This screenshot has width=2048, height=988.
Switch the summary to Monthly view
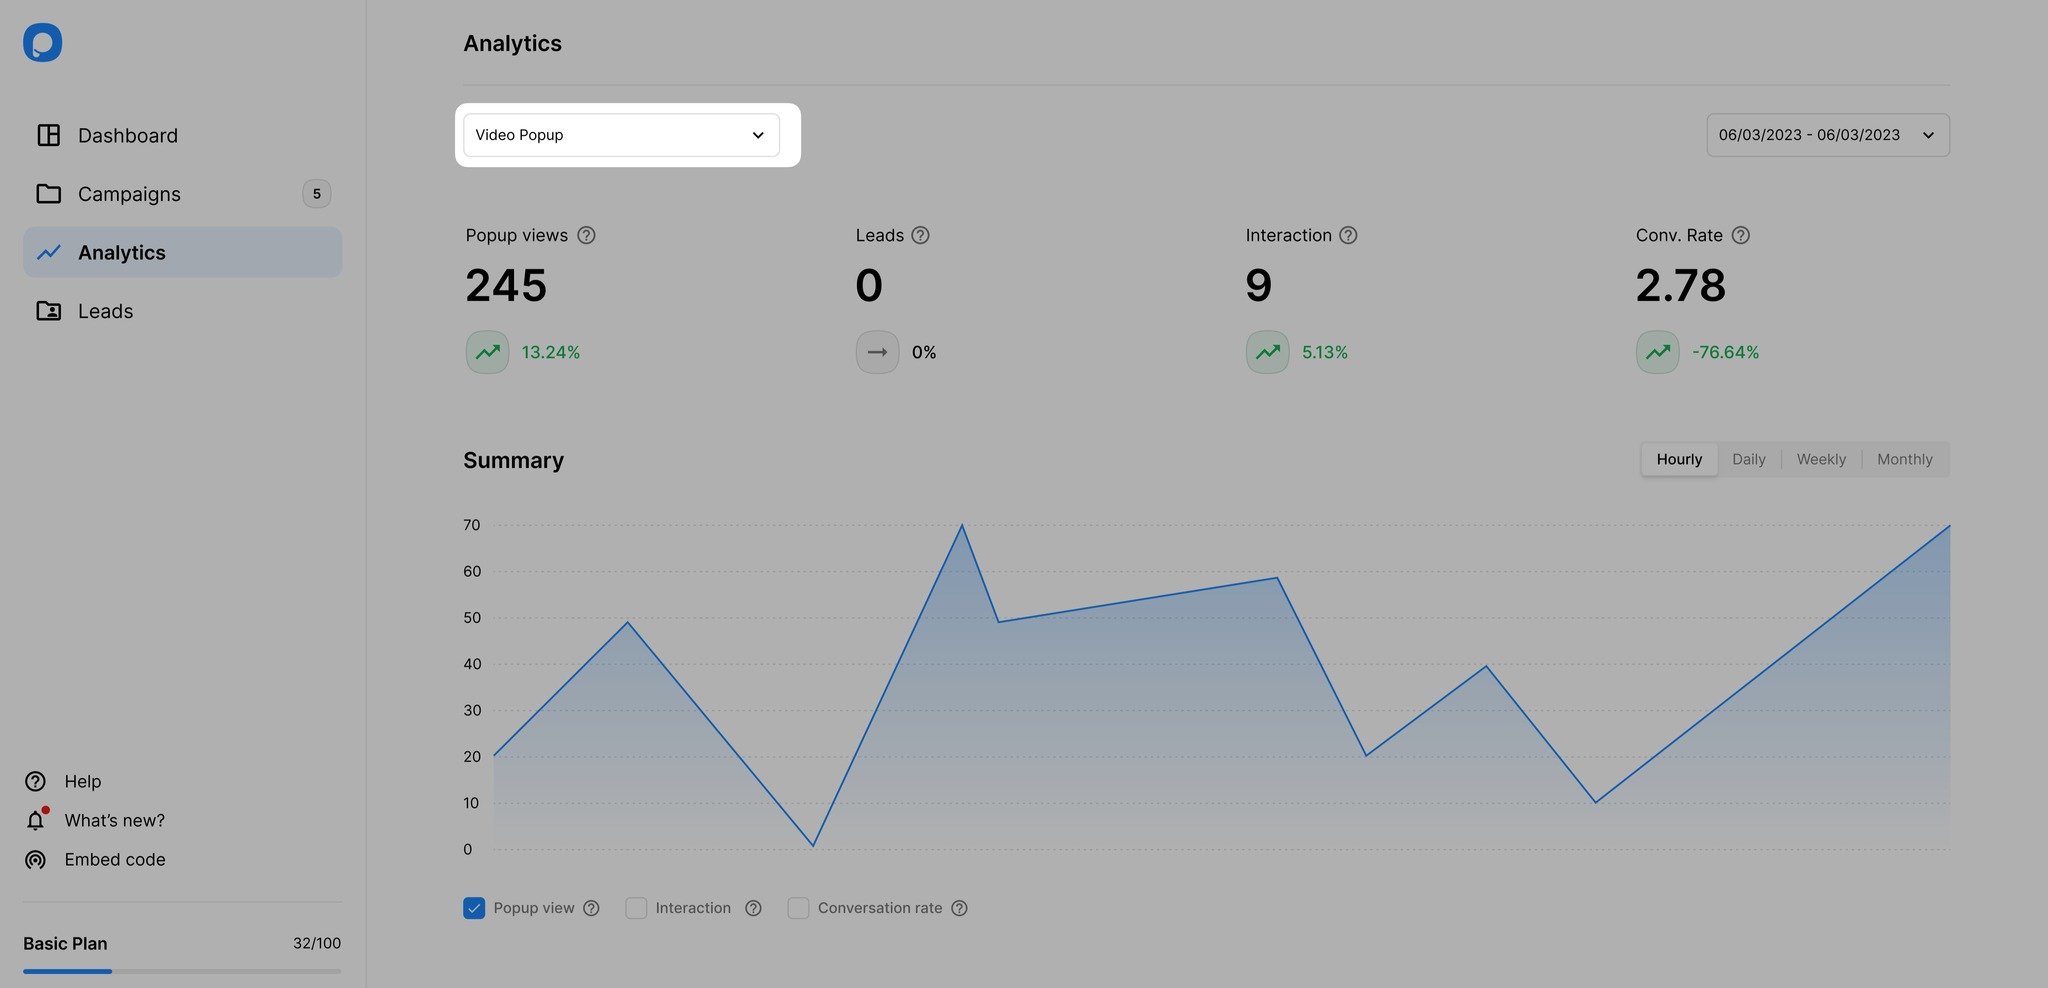pyautogui.click(x=1904, y=460)
